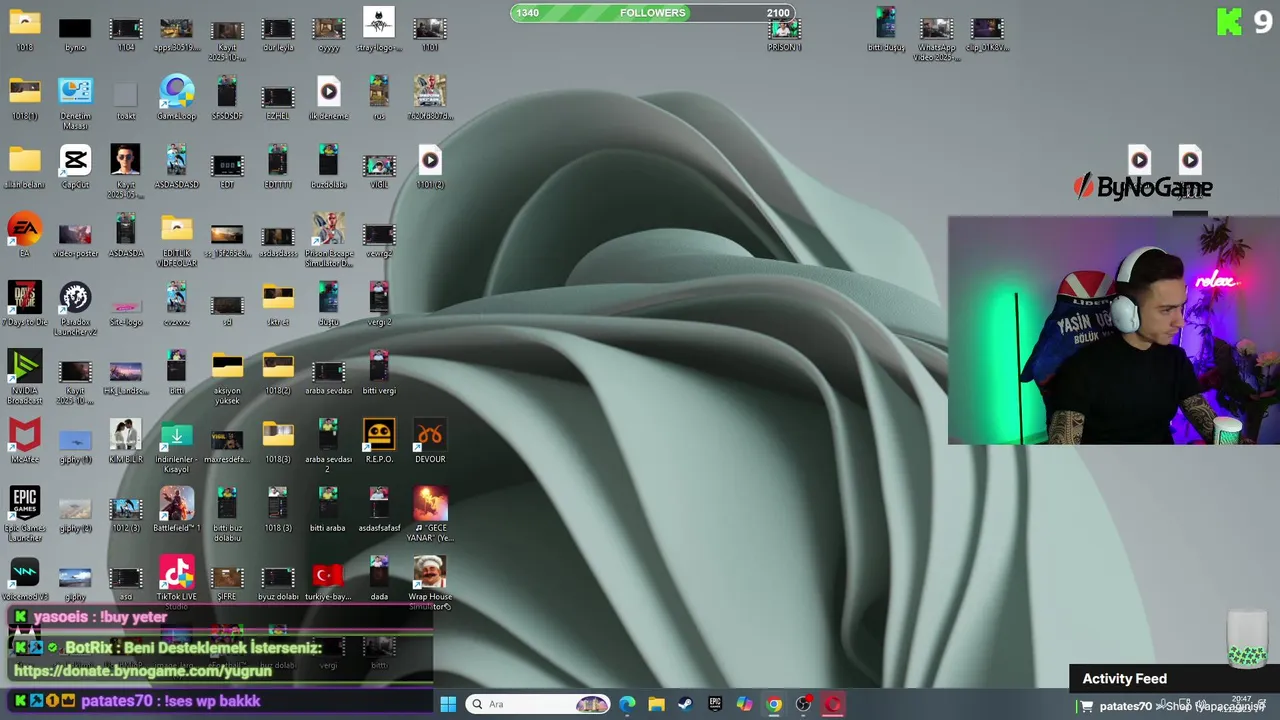The image size is (1280, 720).
Task: Open the Voicemod V3 shortcut
Action: pos(25,580)
